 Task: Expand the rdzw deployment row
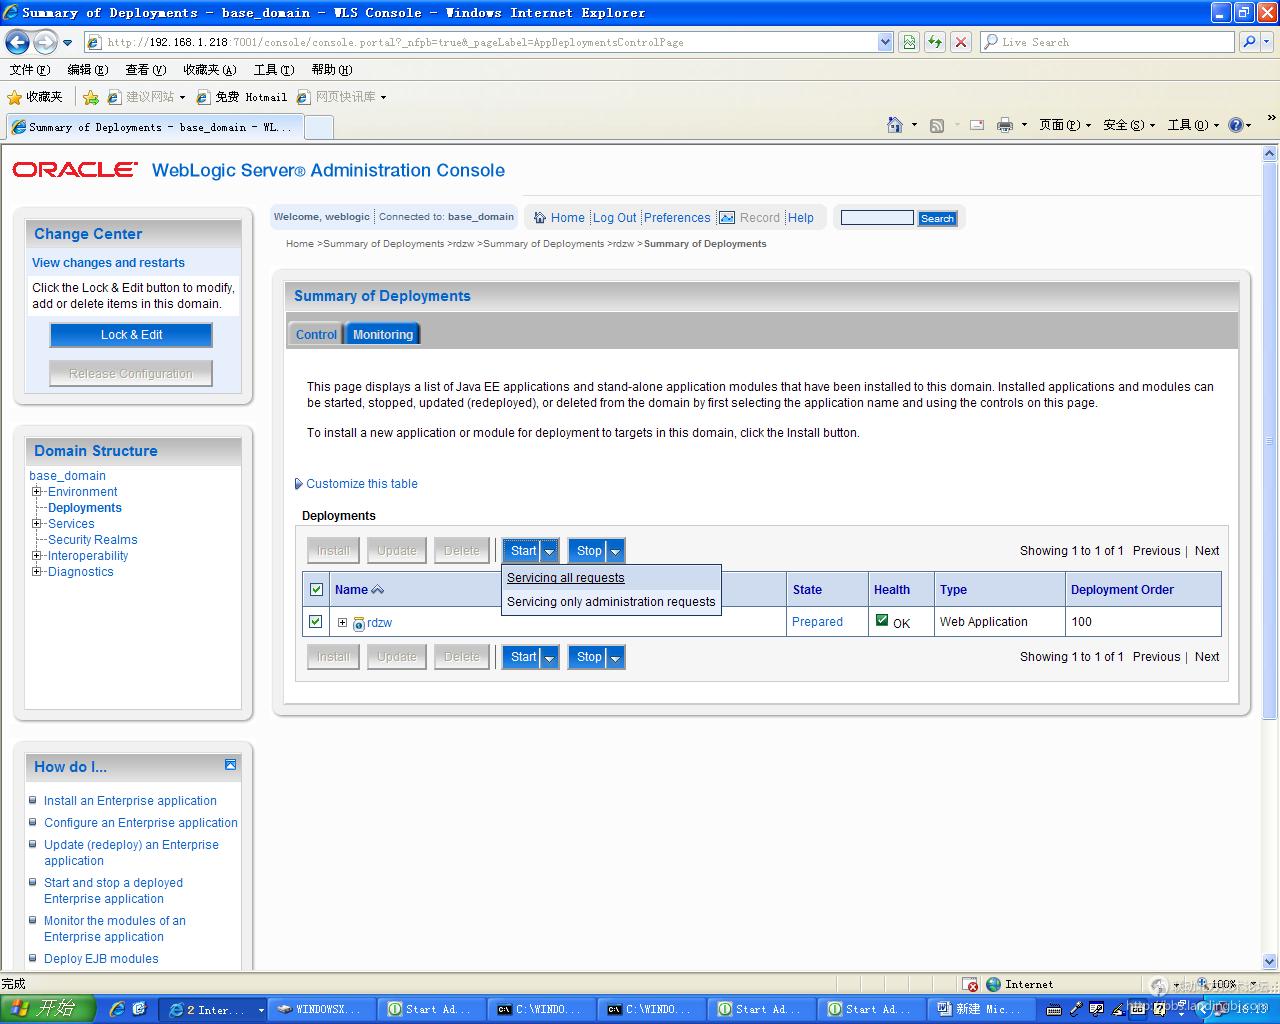tap(342, 623)
